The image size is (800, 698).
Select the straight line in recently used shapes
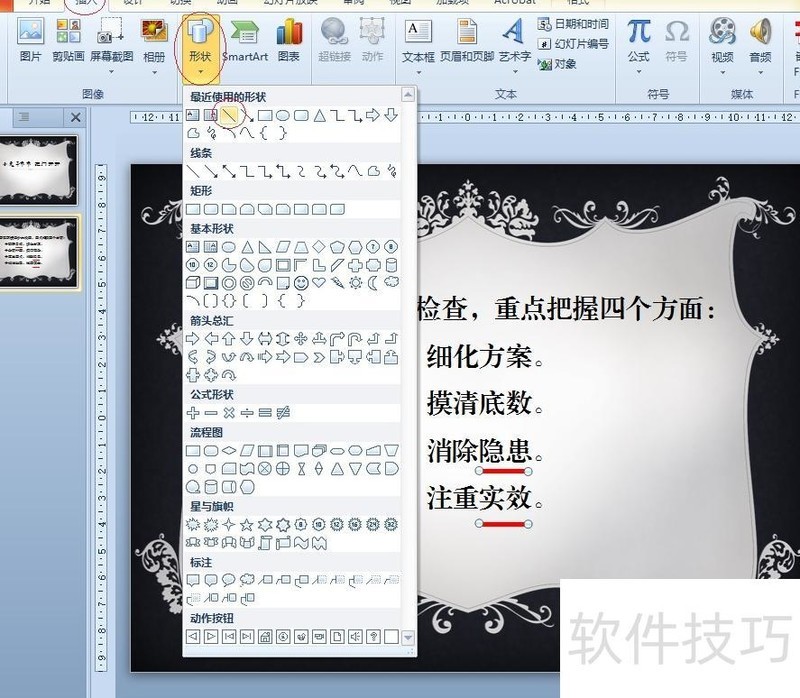tap(229, 115)
